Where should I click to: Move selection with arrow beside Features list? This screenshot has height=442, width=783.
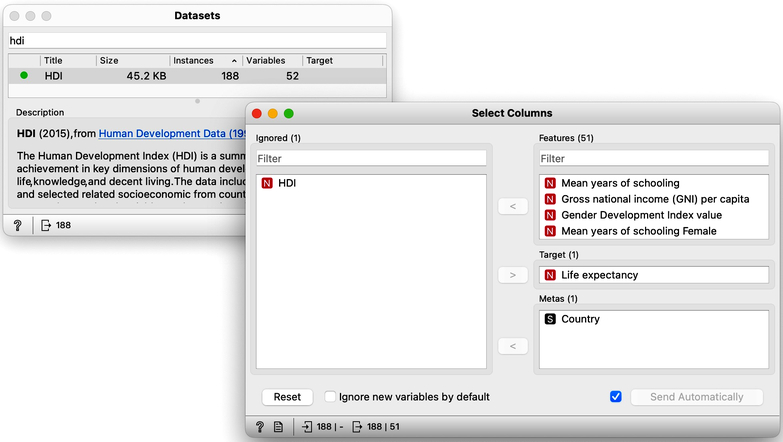513,206
